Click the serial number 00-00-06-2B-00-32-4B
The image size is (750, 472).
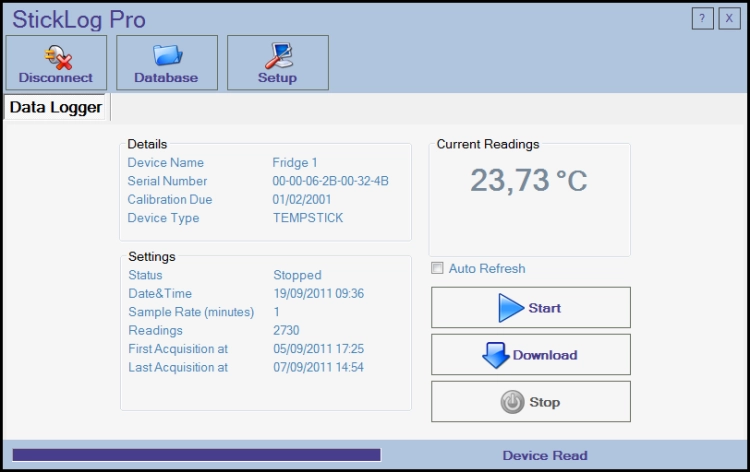[x=330, y=181]
